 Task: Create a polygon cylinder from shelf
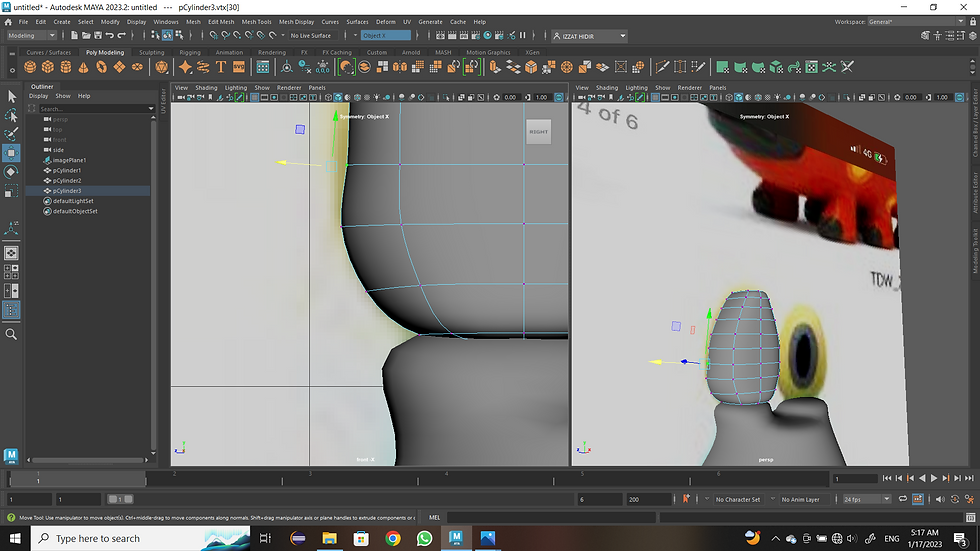click(x=66, y=67)
